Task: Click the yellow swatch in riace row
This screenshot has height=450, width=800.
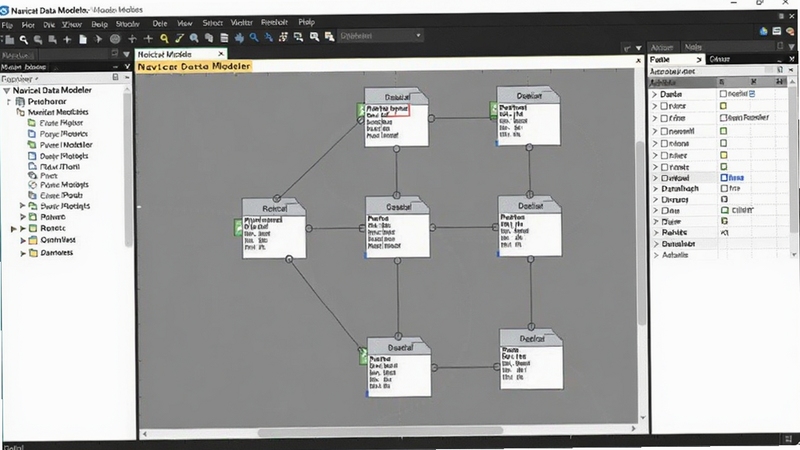Action: (x=723, y=106)
